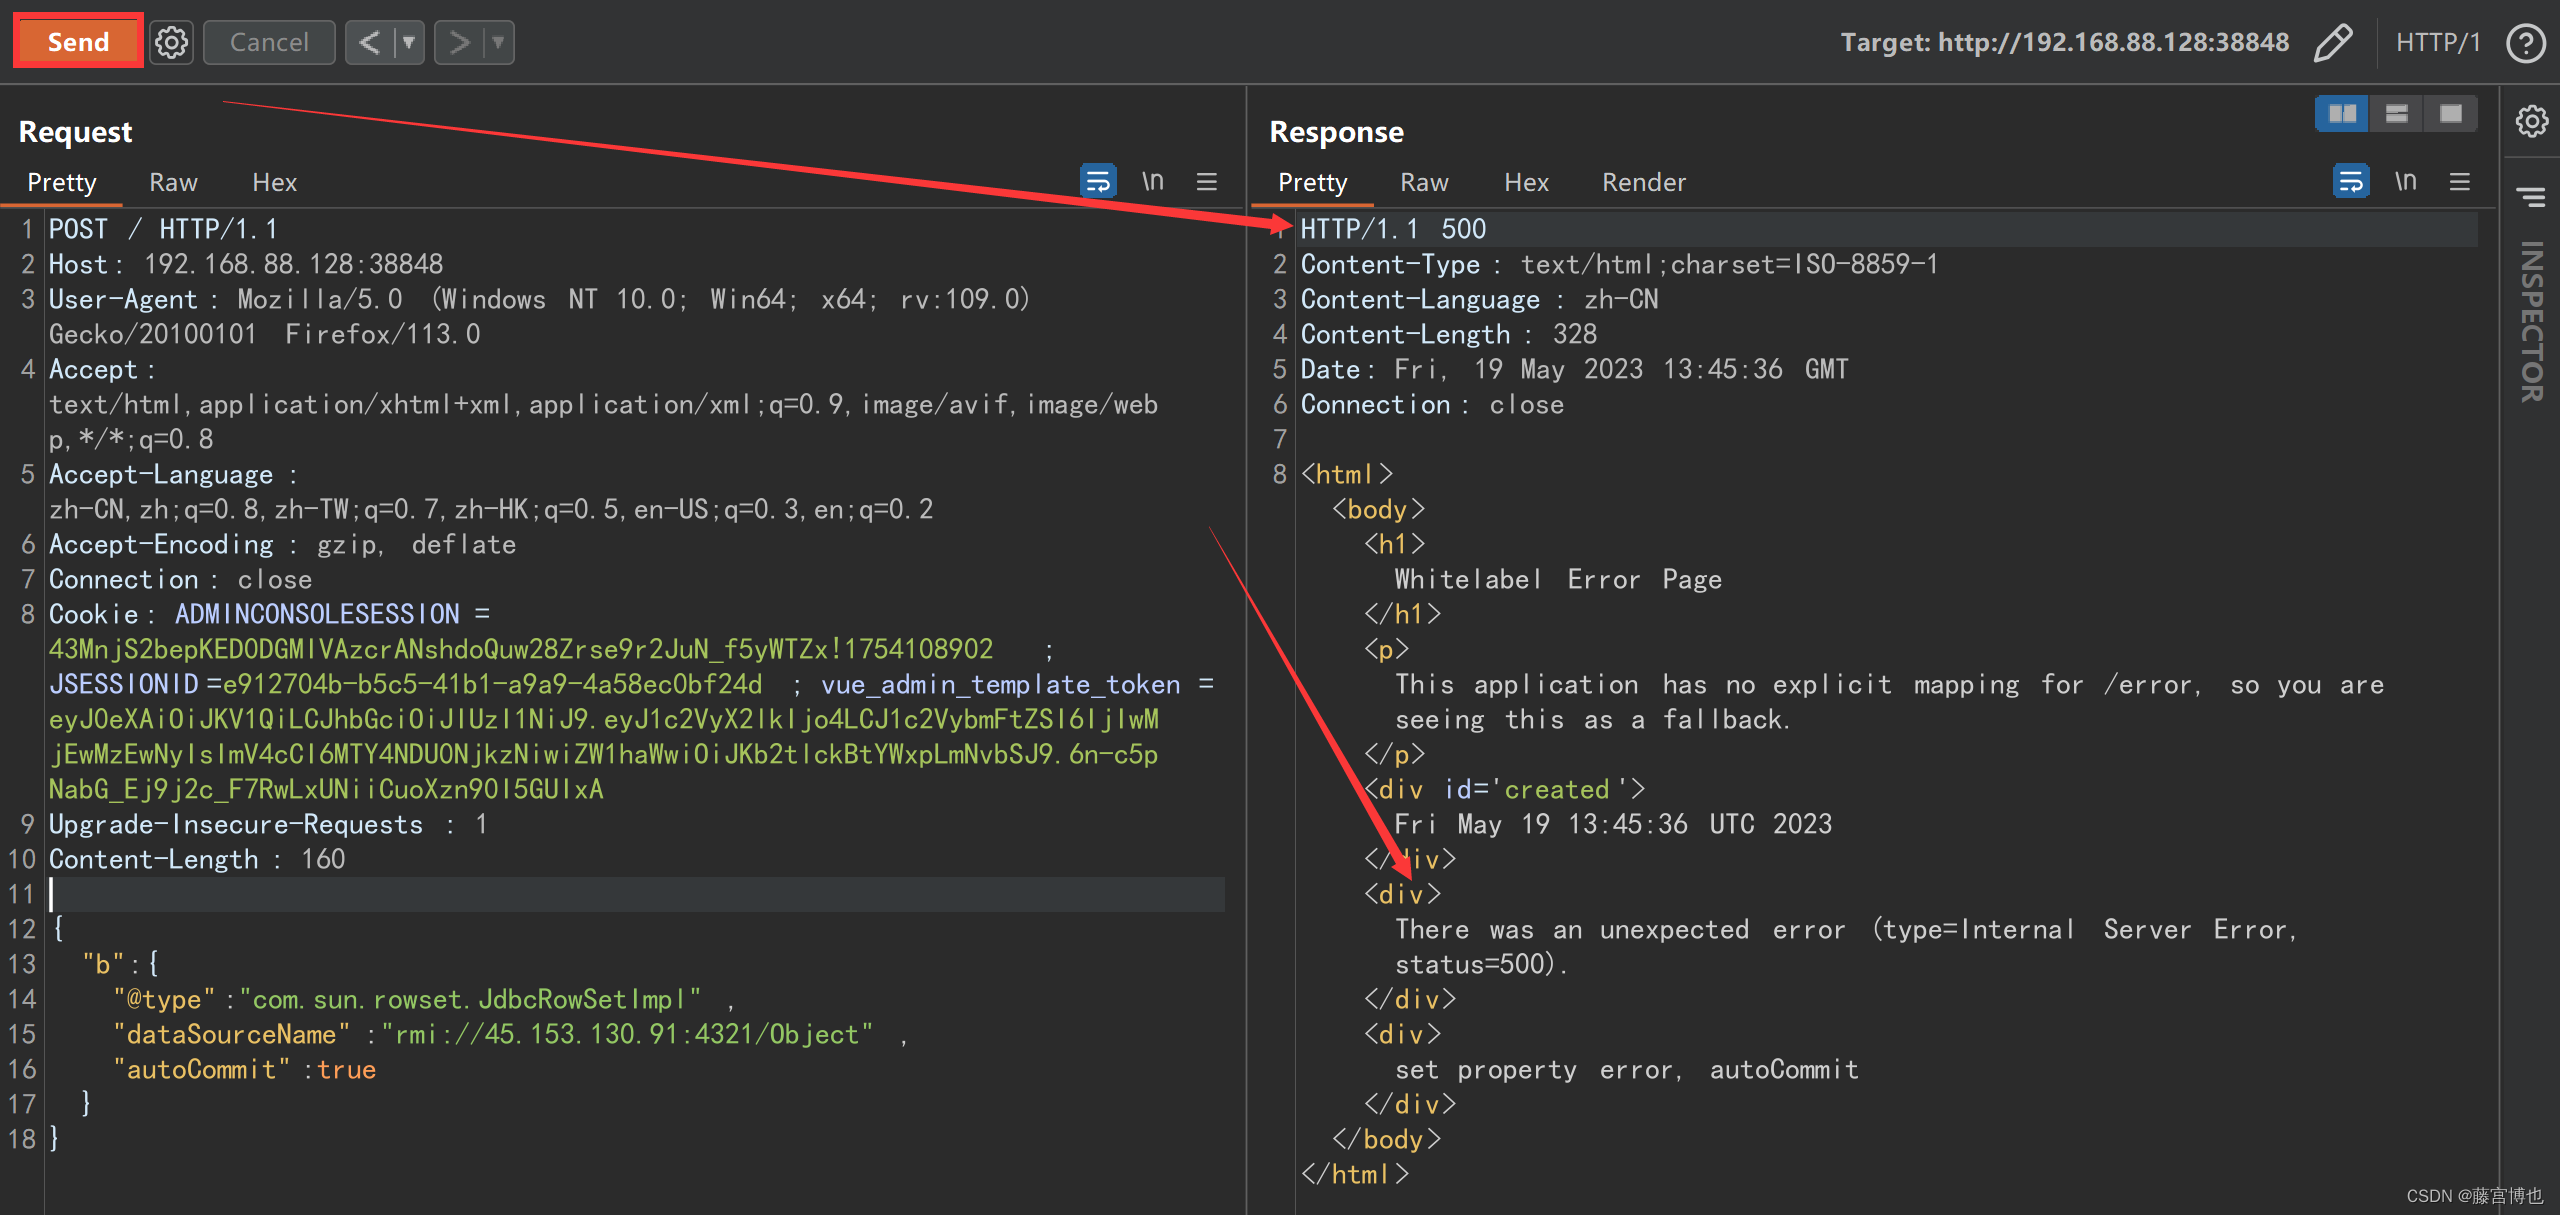Toggle word wrap in Request panel
Screen dimensions: 2560x1215
point(1098,181)
